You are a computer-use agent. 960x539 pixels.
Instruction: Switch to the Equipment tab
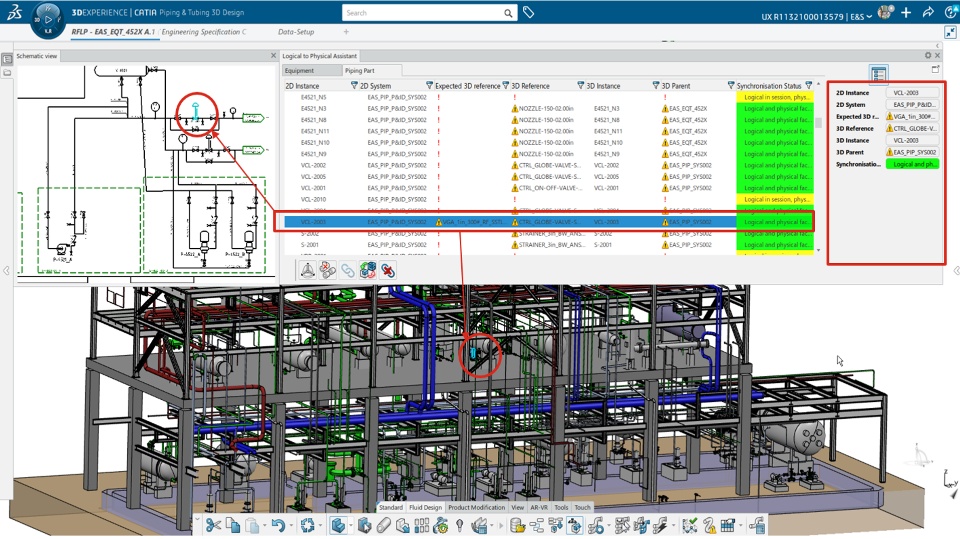[299, 71]
